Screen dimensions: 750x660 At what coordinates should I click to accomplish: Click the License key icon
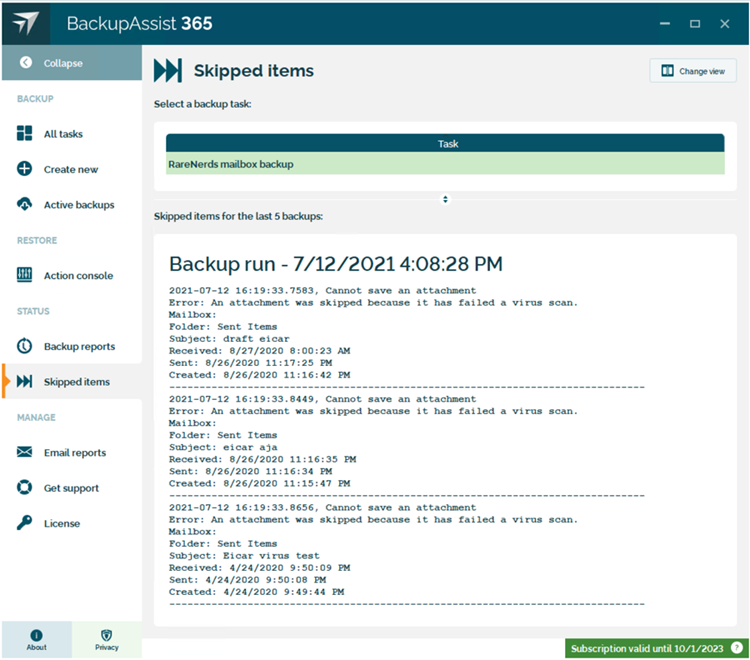pyautogui.click(x=24, y=523)
